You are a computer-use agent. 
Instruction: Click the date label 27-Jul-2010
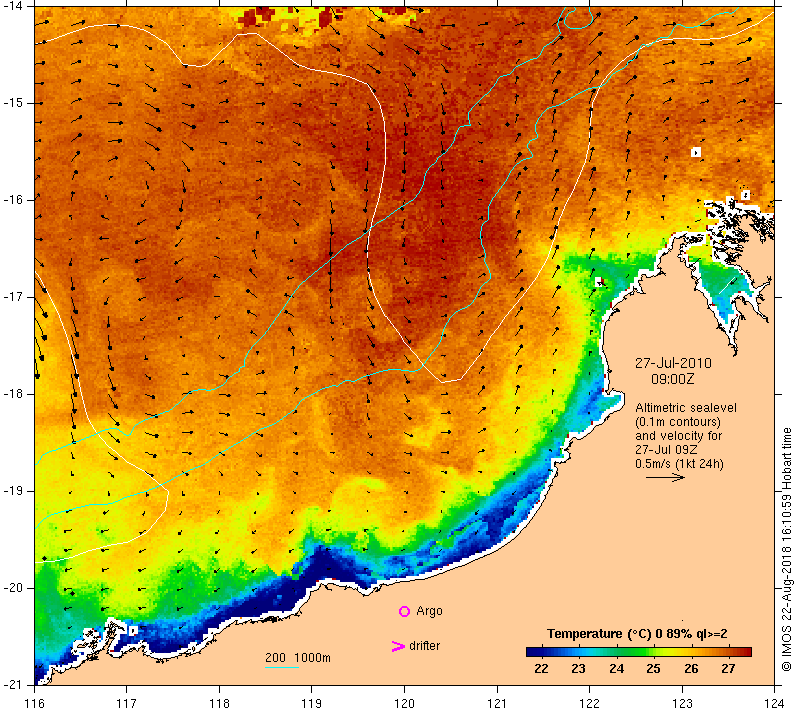[x=673, y=363]
